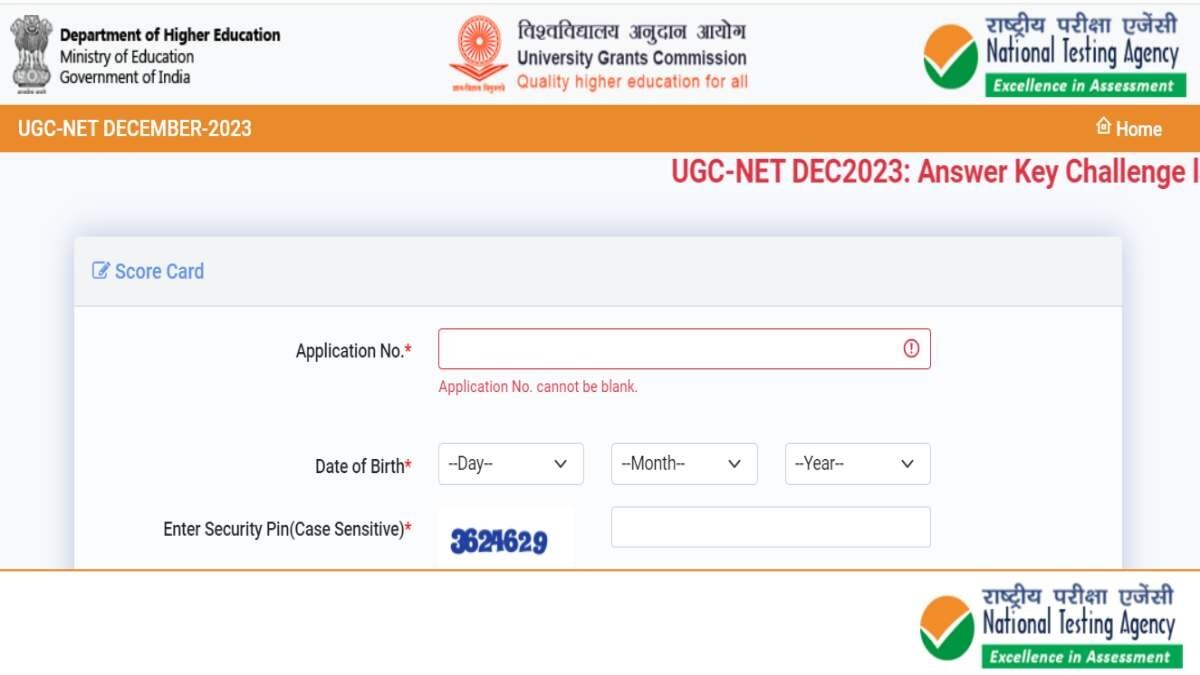Open the Answer Key Challenge scrolling link
1200x675 pixels.
click(x=934, y=172)
